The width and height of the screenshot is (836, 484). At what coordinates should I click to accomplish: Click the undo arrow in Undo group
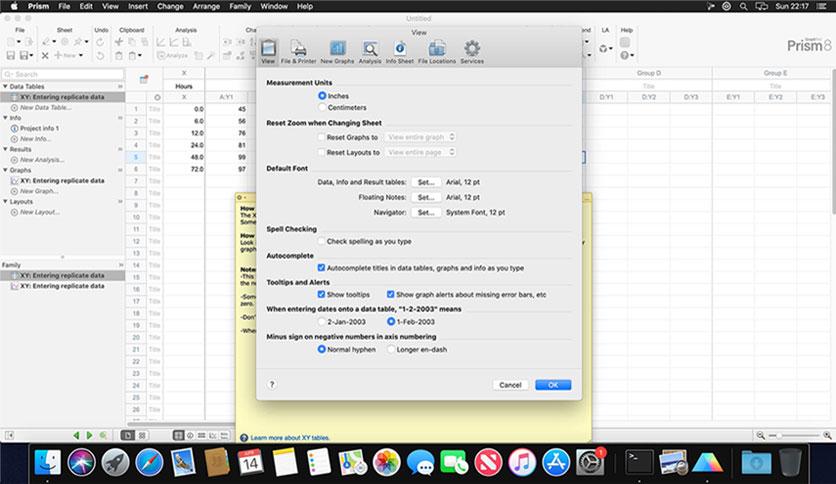(x=100, y=55)
